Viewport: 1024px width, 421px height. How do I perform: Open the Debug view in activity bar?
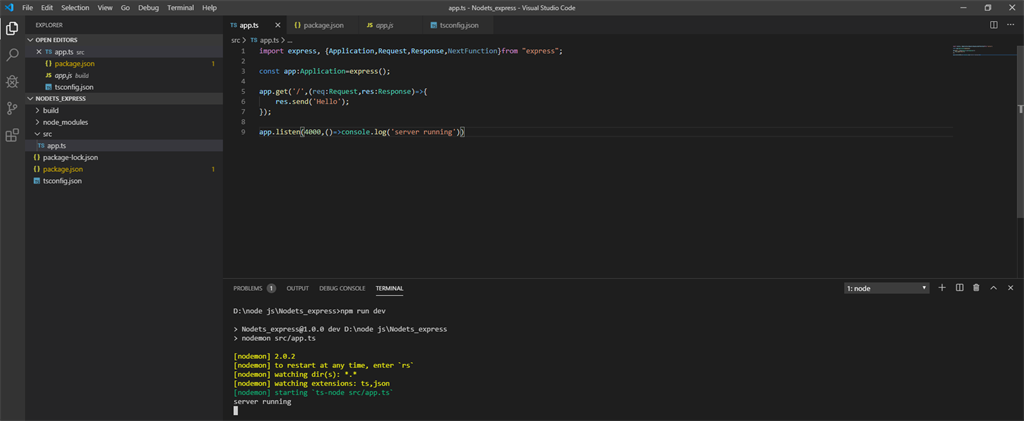pos(12,82)
